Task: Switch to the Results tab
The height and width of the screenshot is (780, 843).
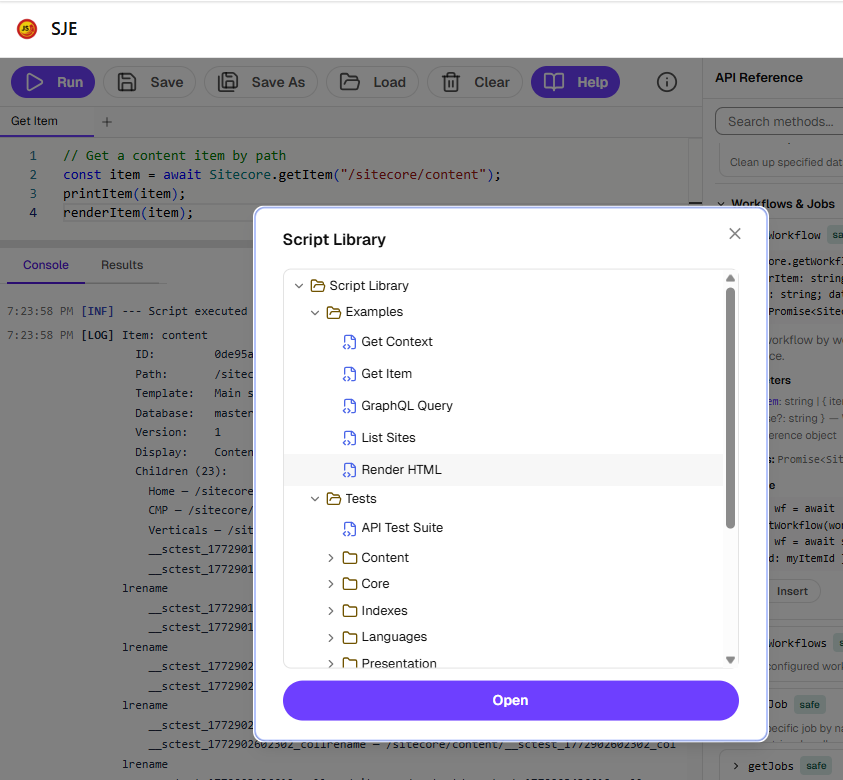Action: coord(121,266)
